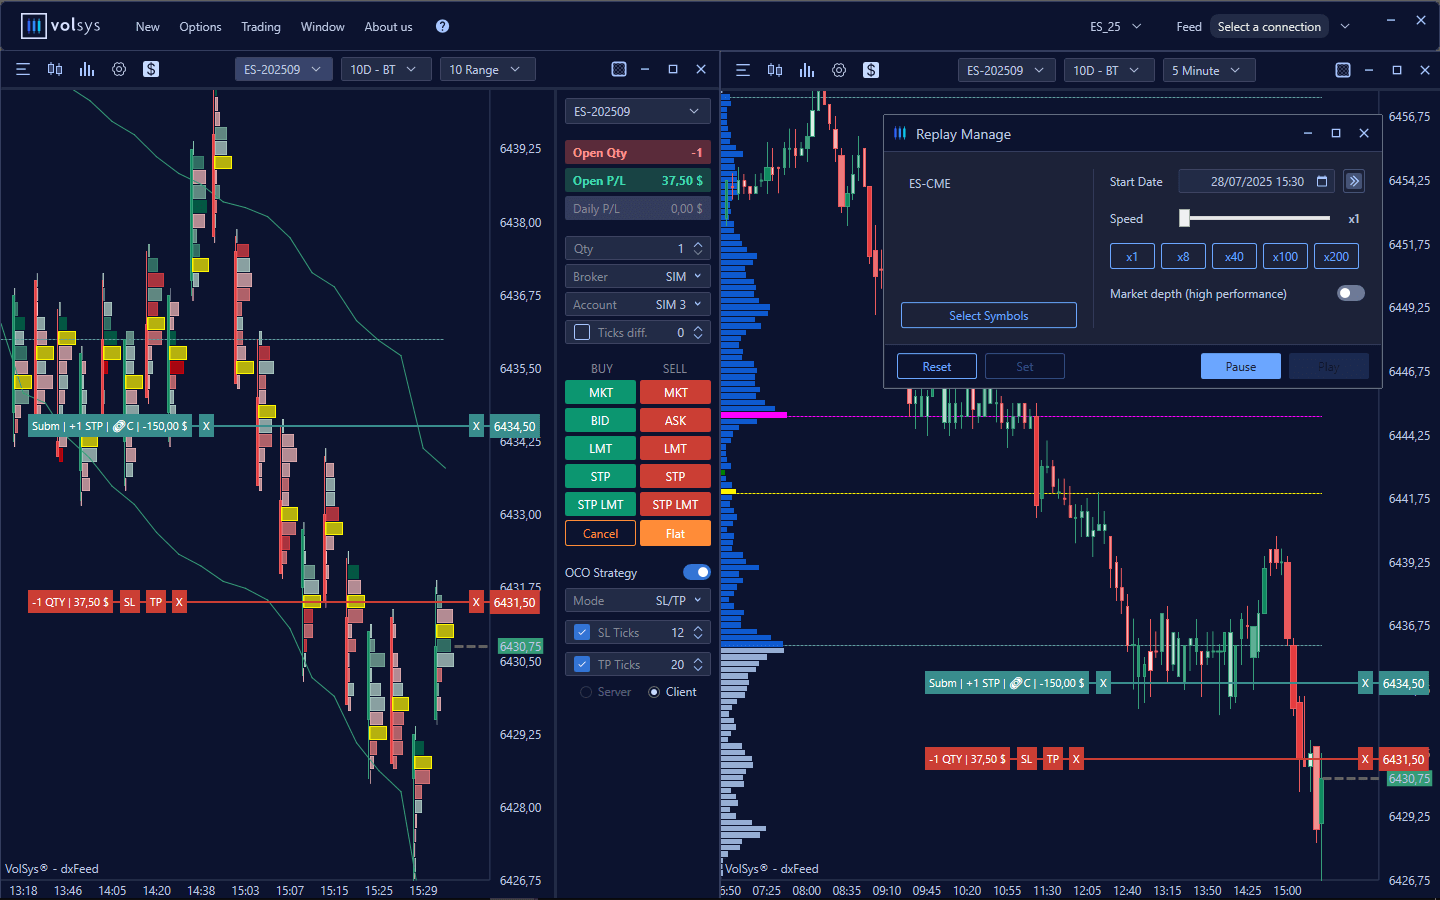The image size is (1440, 900).
Task: Click the hamburger menu icon on right chart
Action: pyautogui.click(x=743, y=70)
